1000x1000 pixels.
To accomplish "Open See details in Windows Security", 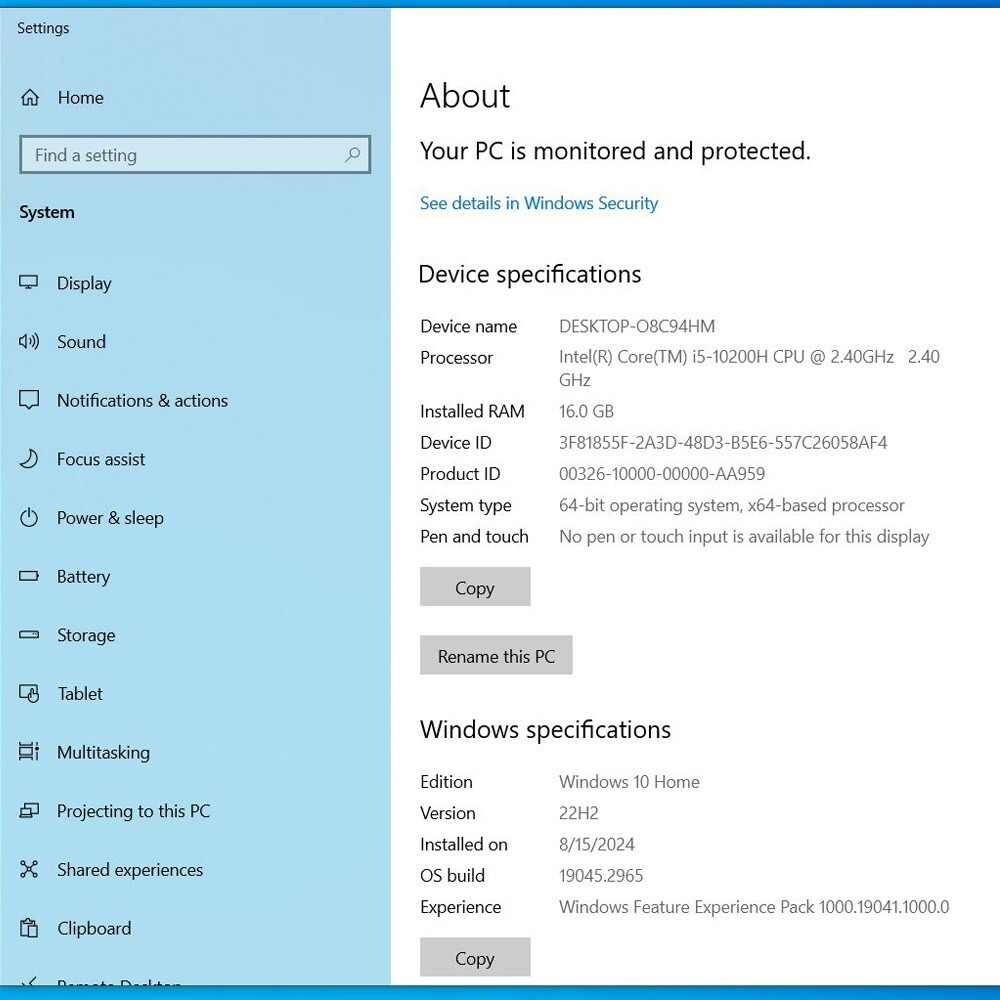I will point(539,203).
